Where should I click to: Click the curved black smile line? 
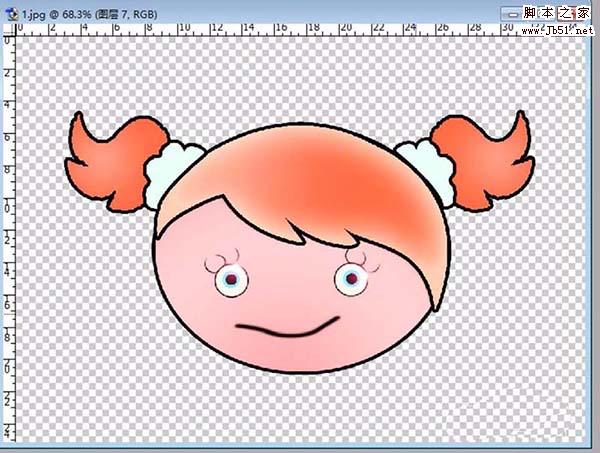285,327
